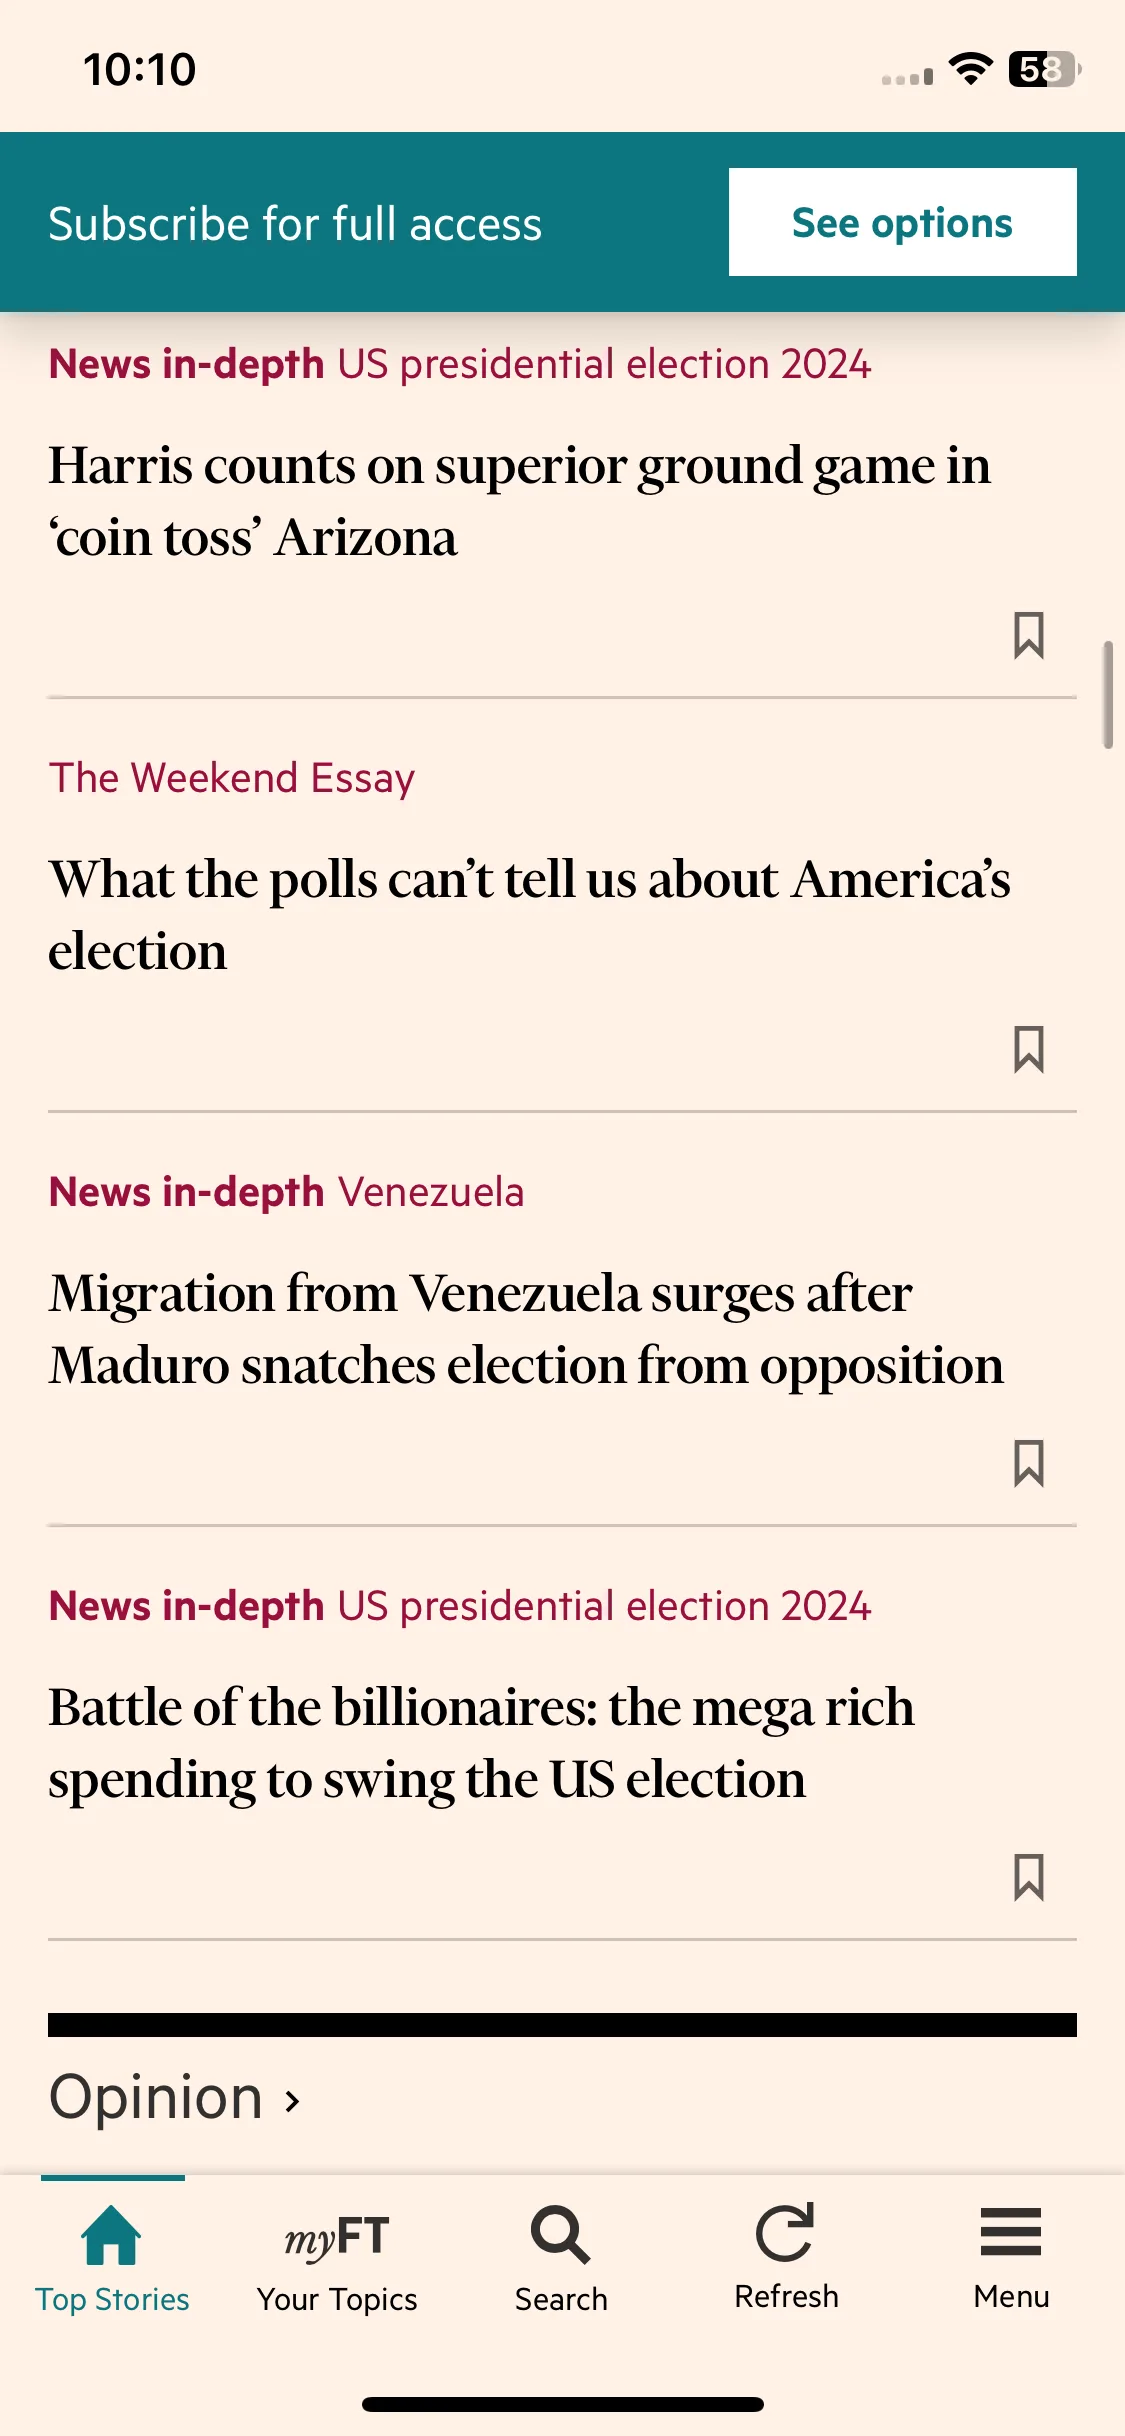Click the See options button

(902, 222)
